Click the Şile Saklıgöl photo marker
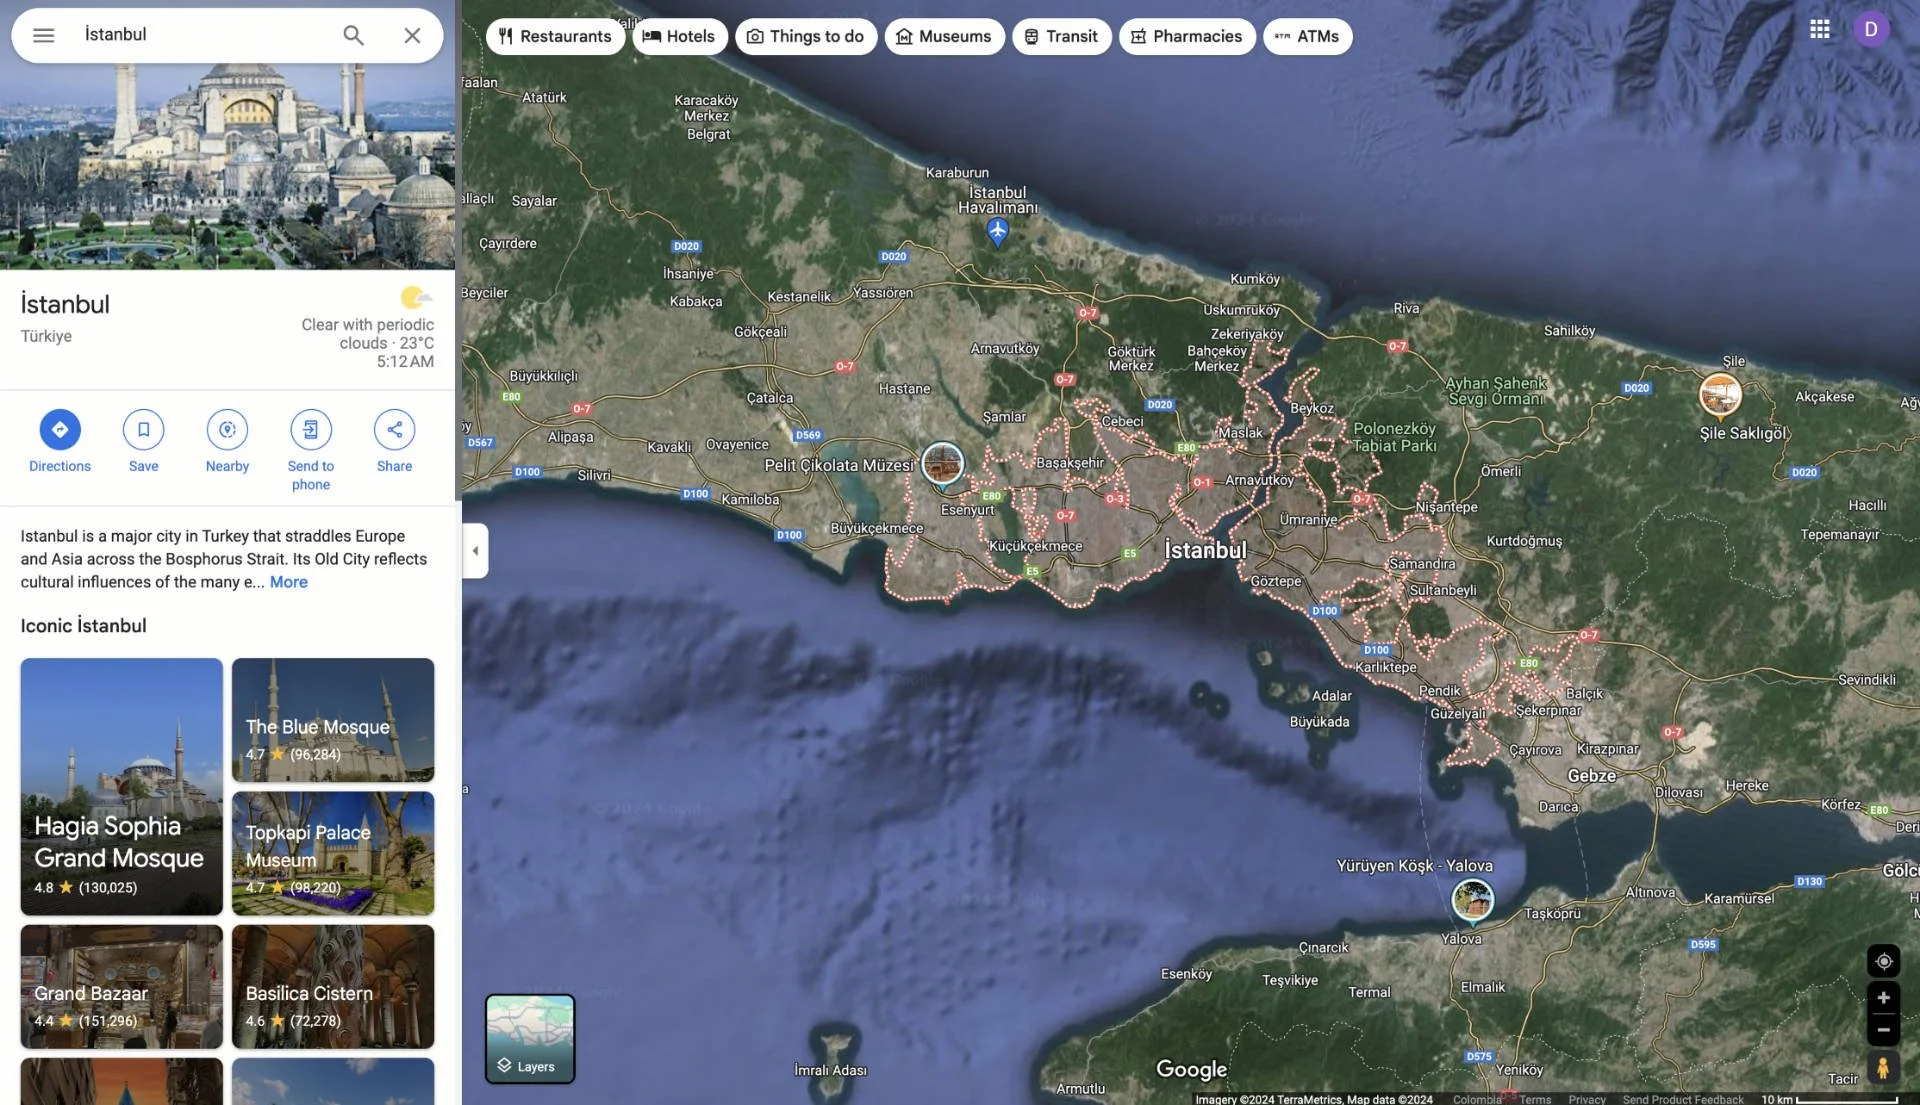Image resolution: width=1920 pixels, height=1105 pixels. click(x=1720, y=395)
